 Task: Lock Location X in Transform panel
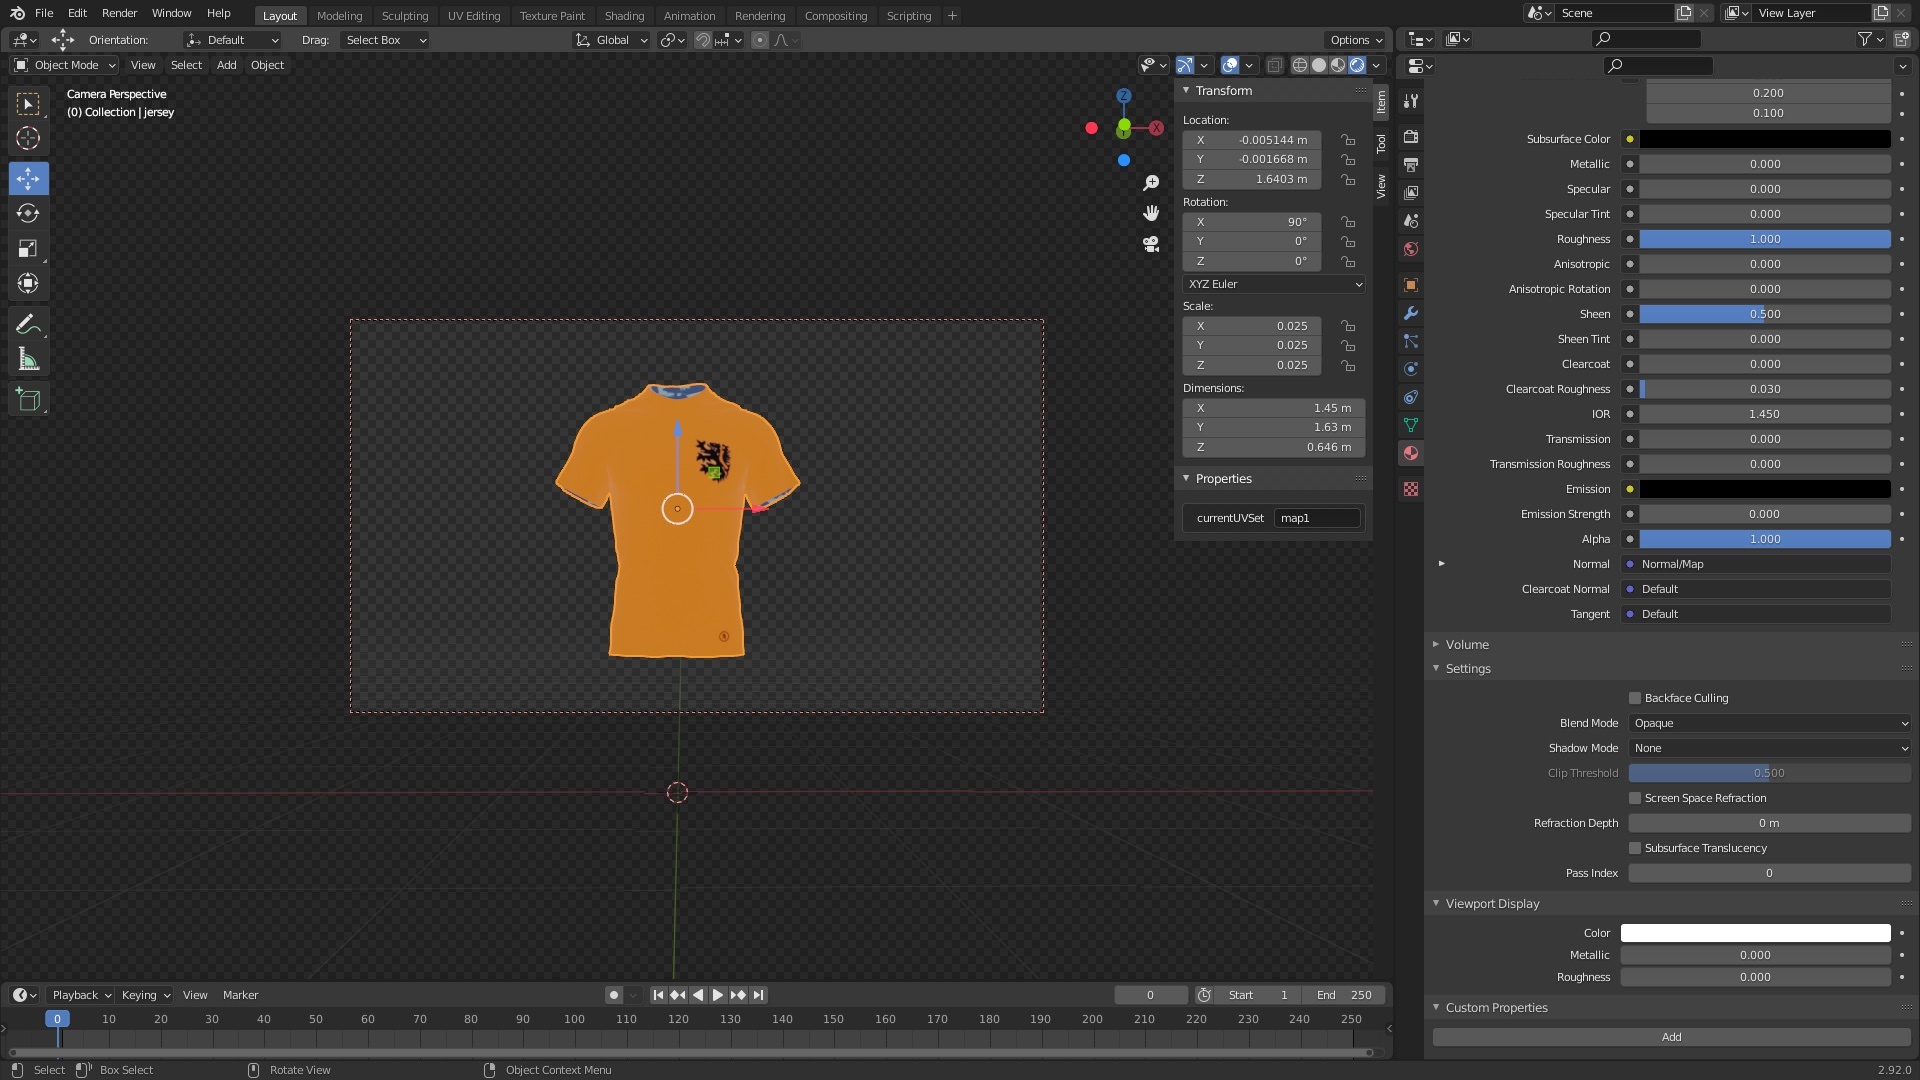(1348, 140)
